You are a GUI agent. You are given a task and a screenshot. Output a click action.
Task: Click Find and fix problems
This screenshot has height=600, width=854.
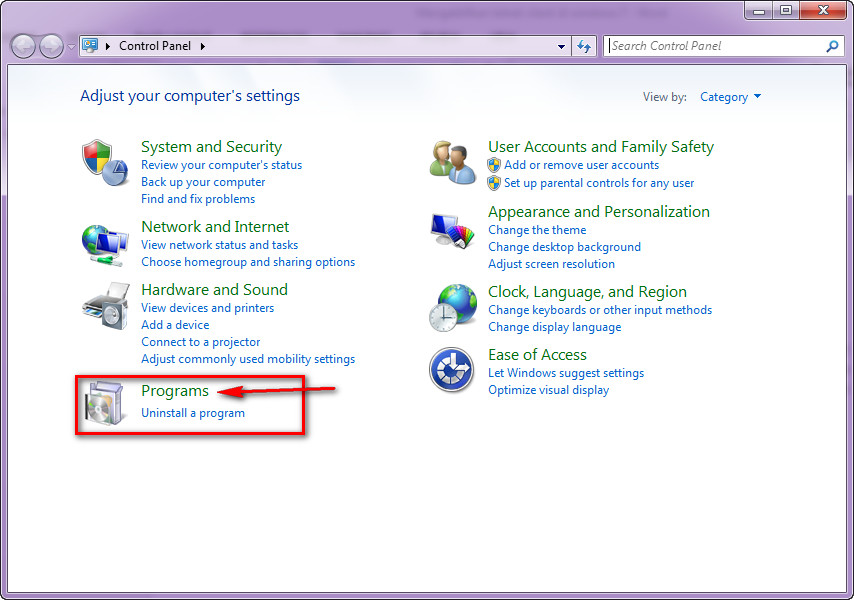[x=198, y=199]
